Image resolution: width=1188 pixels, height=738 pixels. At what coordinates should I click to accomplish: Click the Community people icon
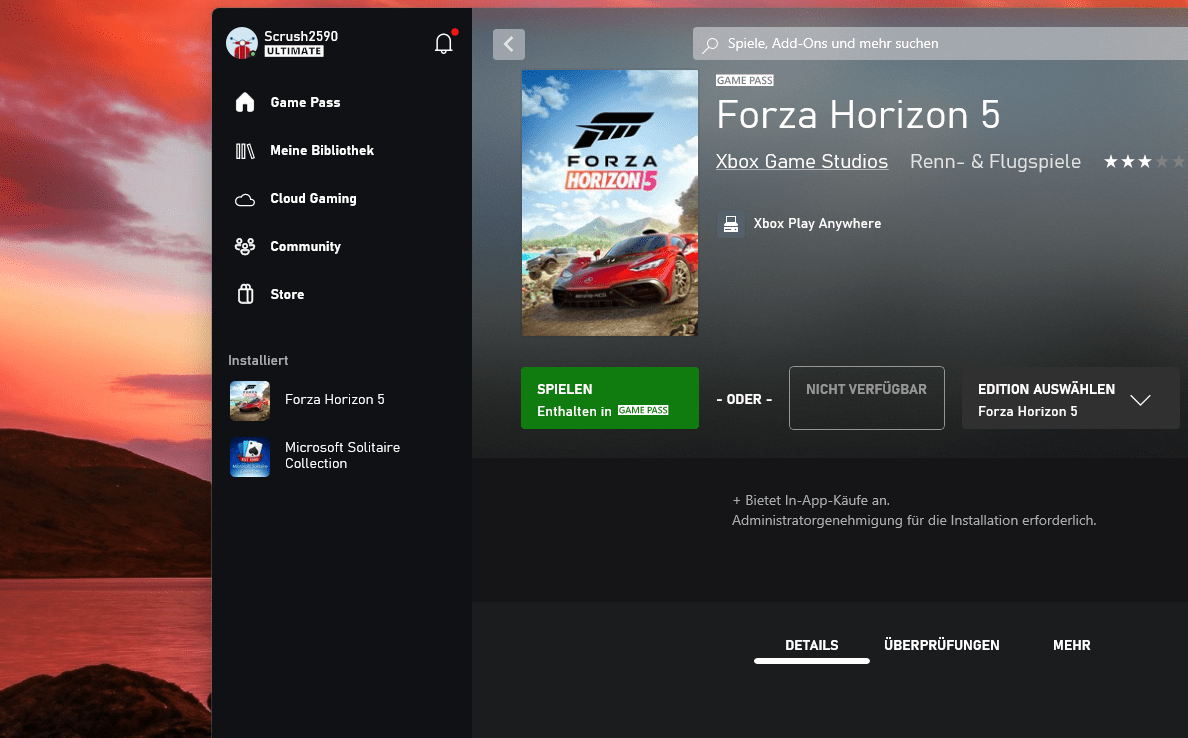pyautogui.click(x=245, y=246)
